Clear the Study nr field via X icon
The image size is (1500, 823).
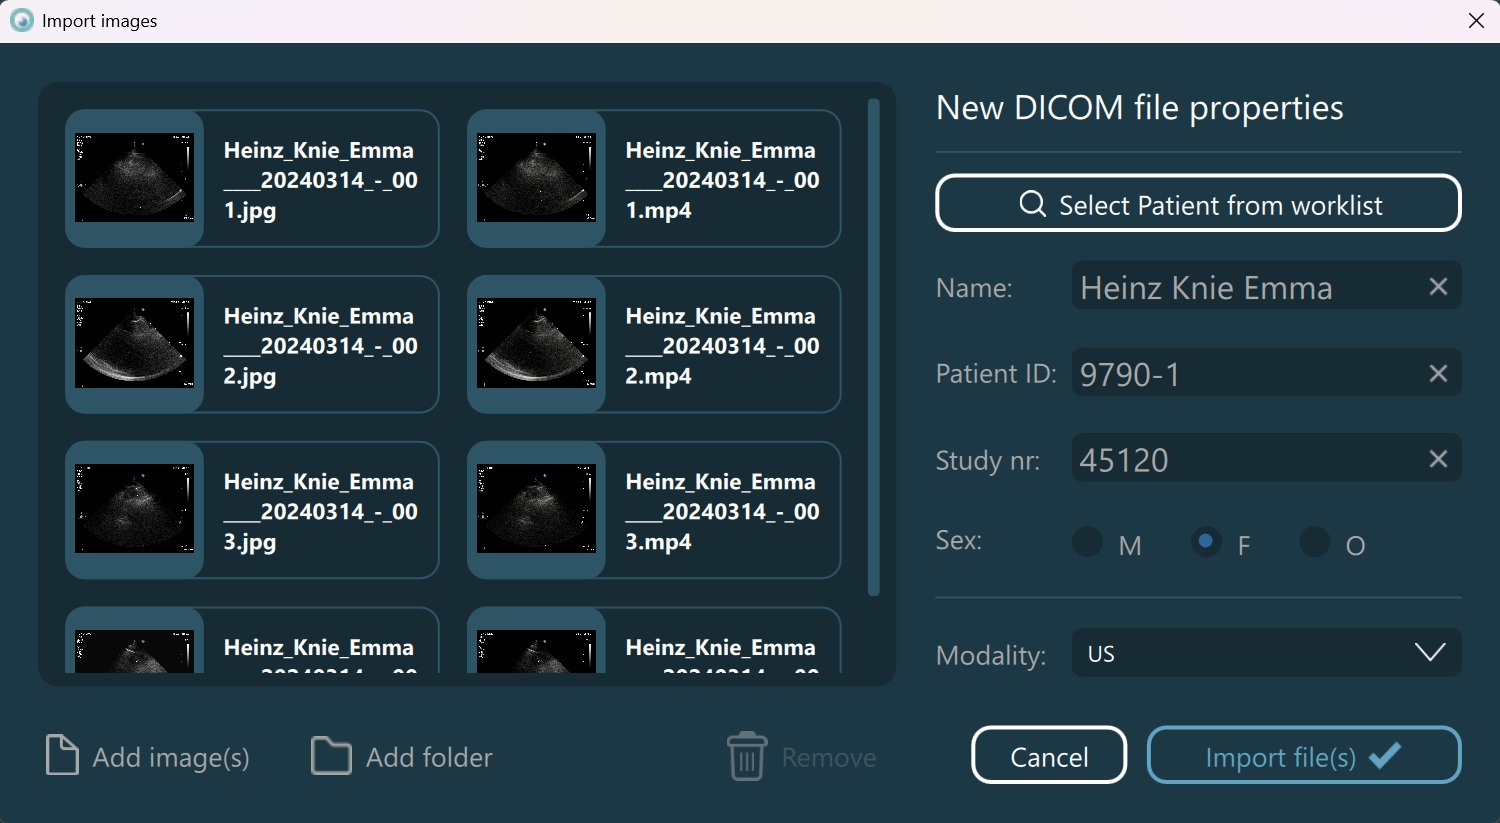(1438, 459)
